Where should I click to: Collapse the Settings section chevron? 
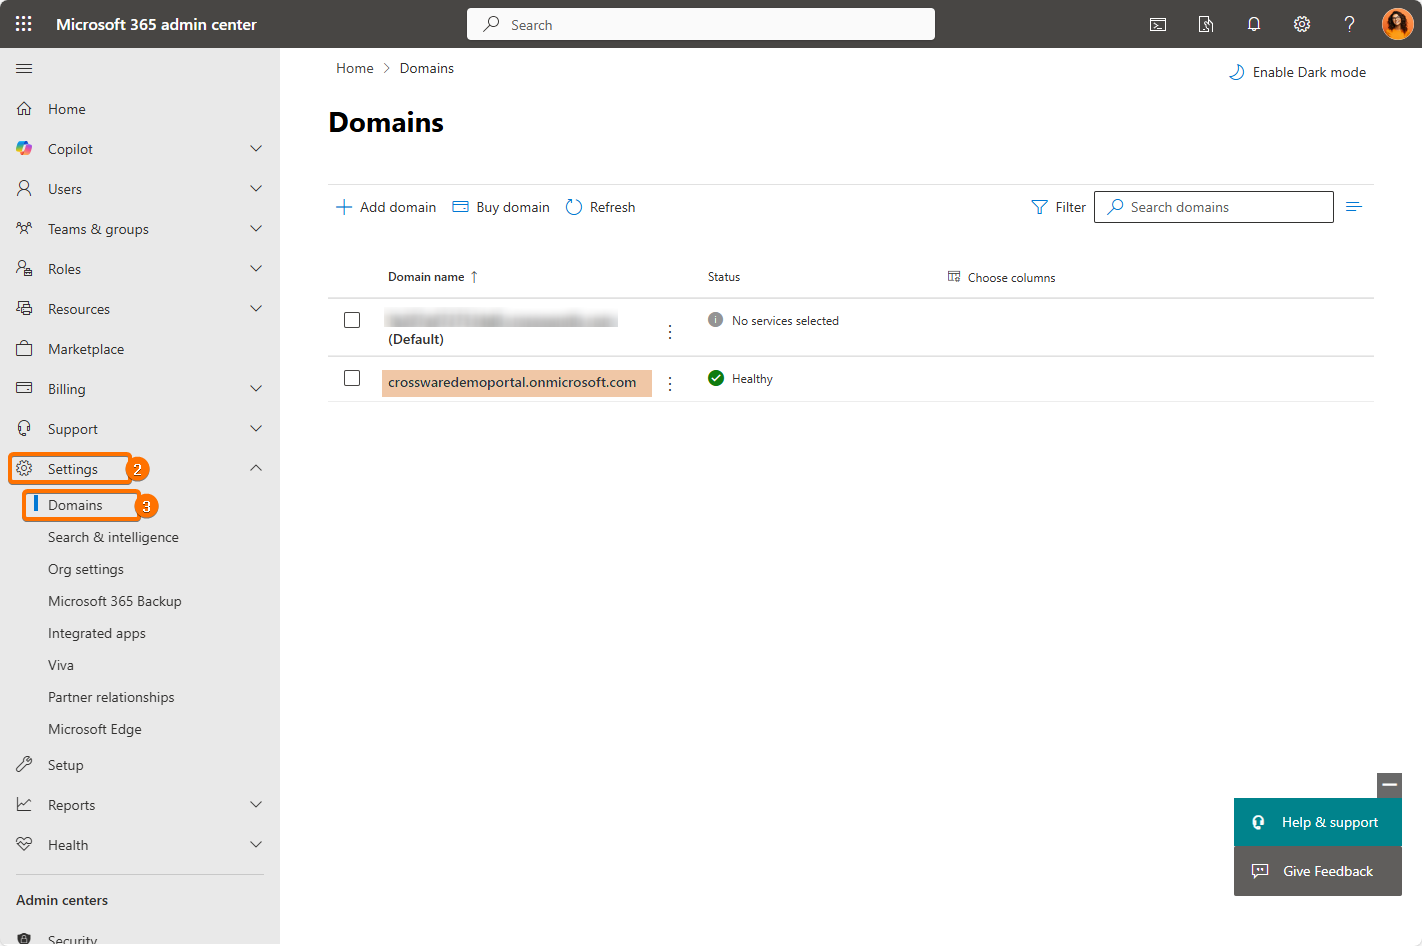(x=256, y=468)
